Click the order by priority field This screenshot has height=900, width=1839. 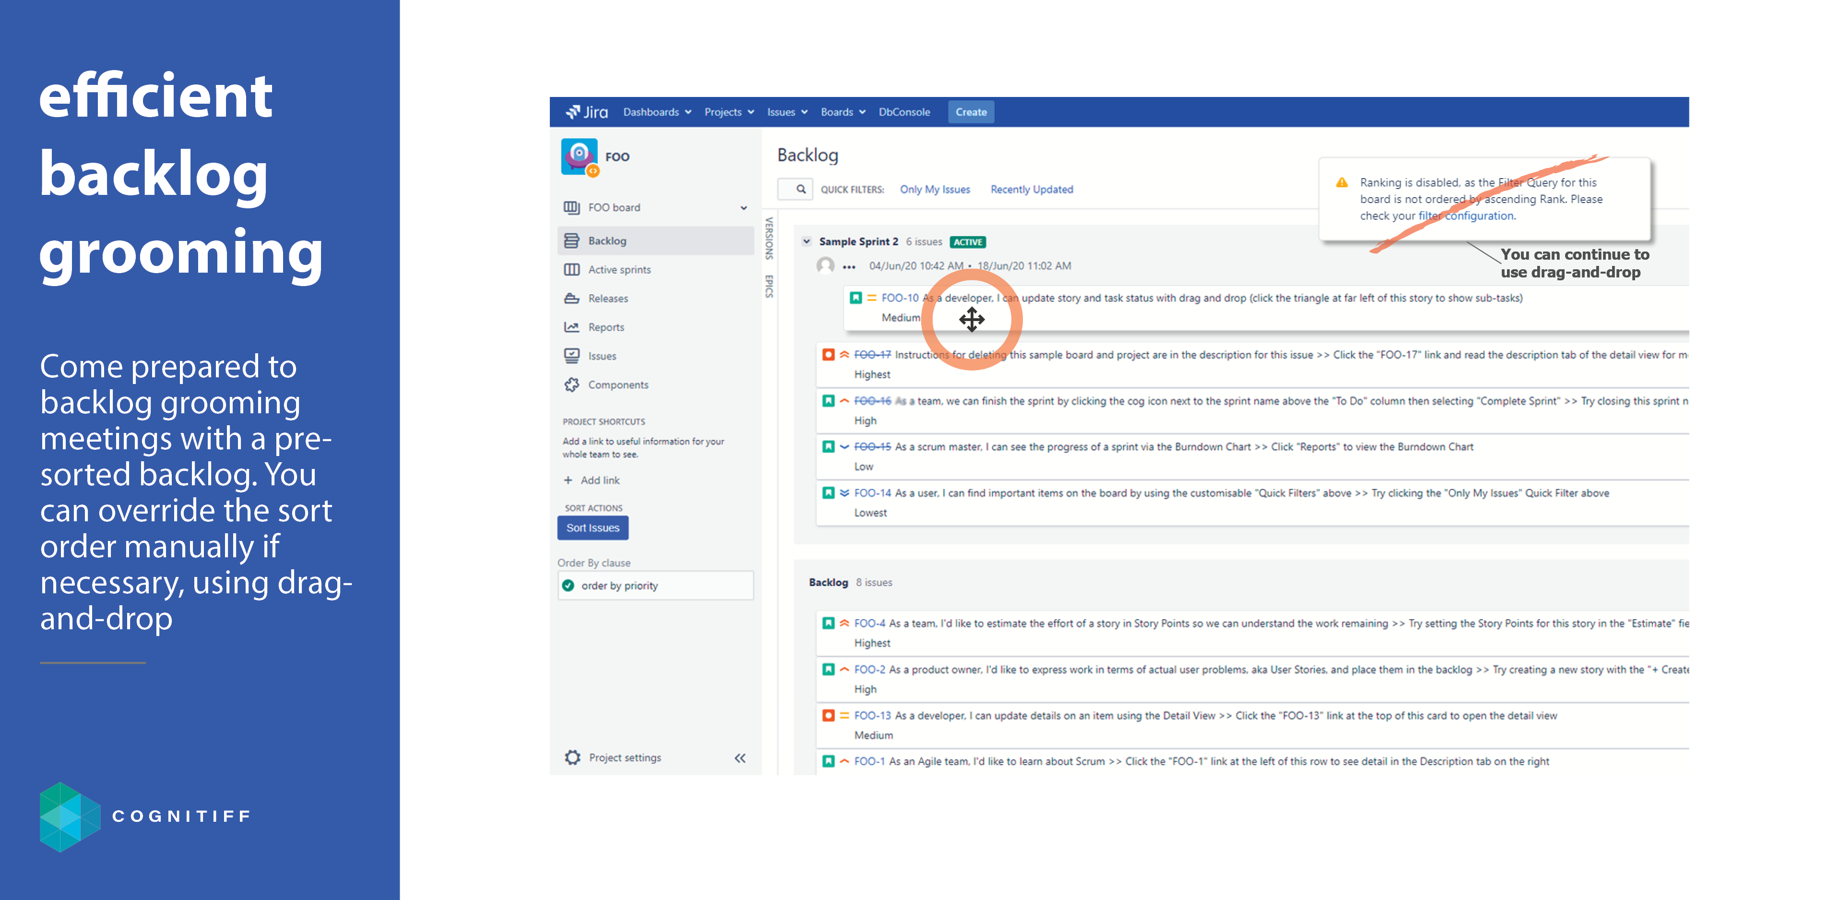pos(655,586)
